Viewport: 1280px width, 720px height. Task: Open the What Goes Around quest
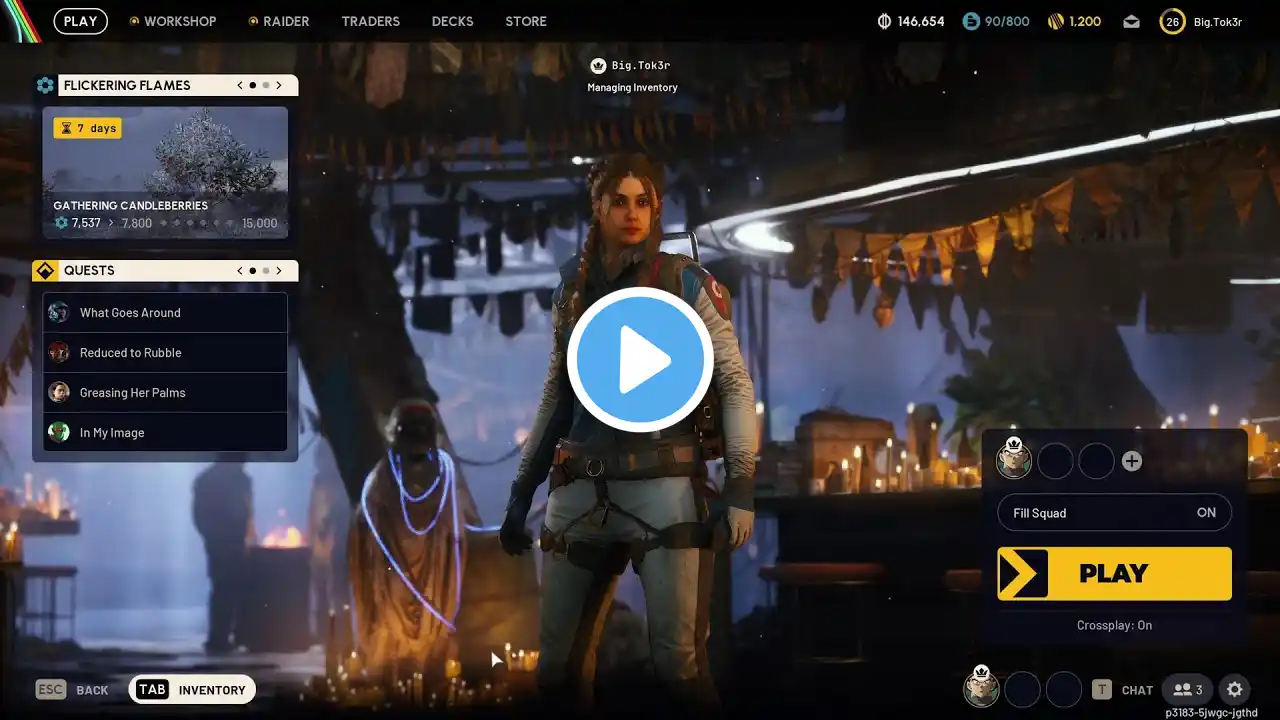pyautogui.click(x=165, y=312)
